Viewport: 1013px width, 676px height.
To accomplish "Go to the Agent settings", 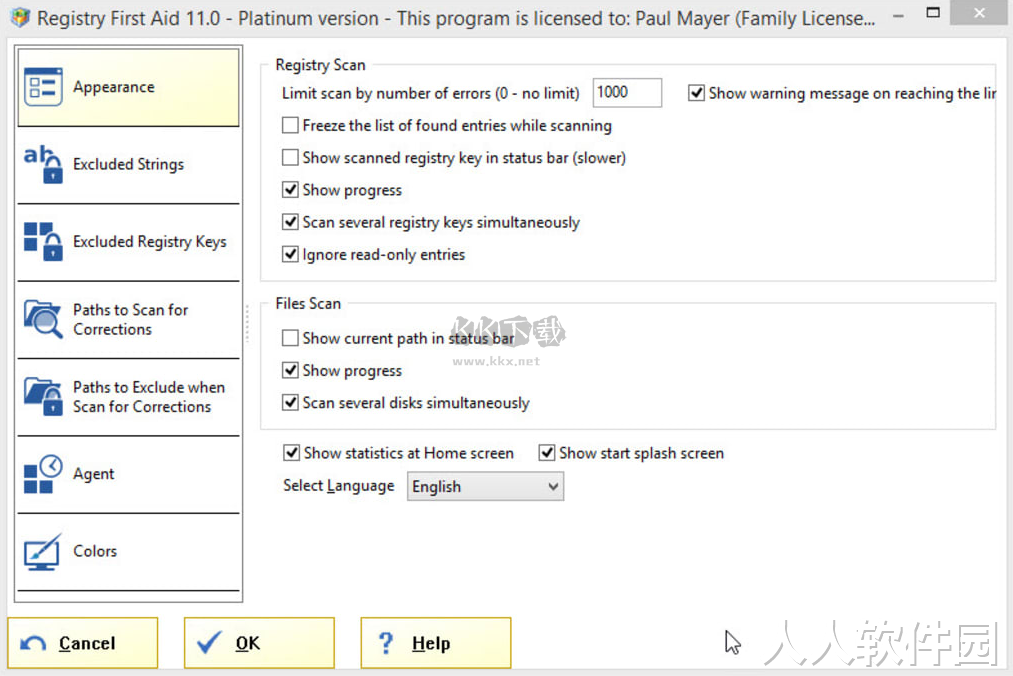I will 129,474.
